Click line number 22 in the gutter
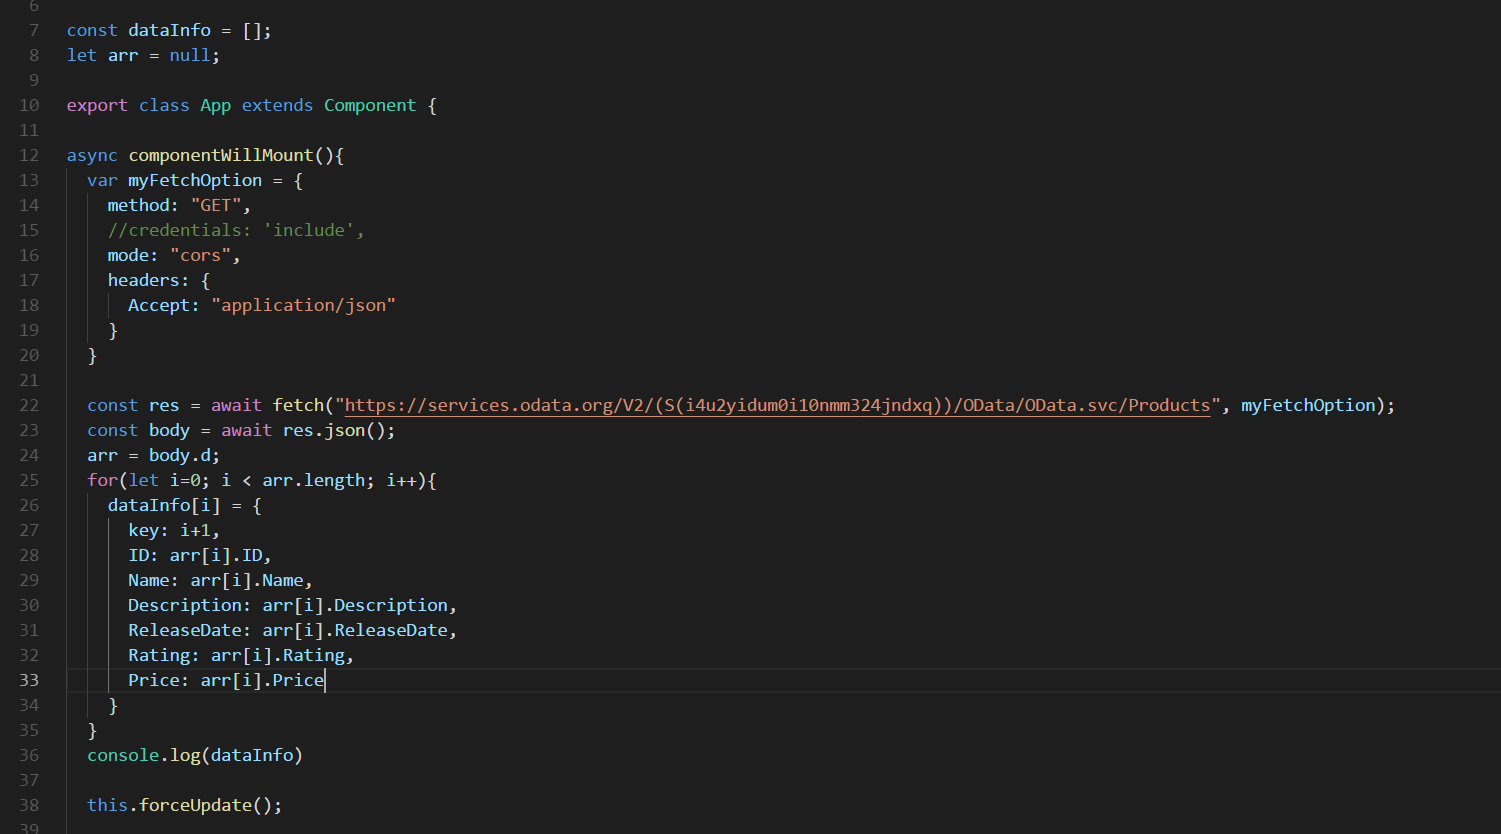Screen dimensions: 1501x834 [x=29, y=405]
